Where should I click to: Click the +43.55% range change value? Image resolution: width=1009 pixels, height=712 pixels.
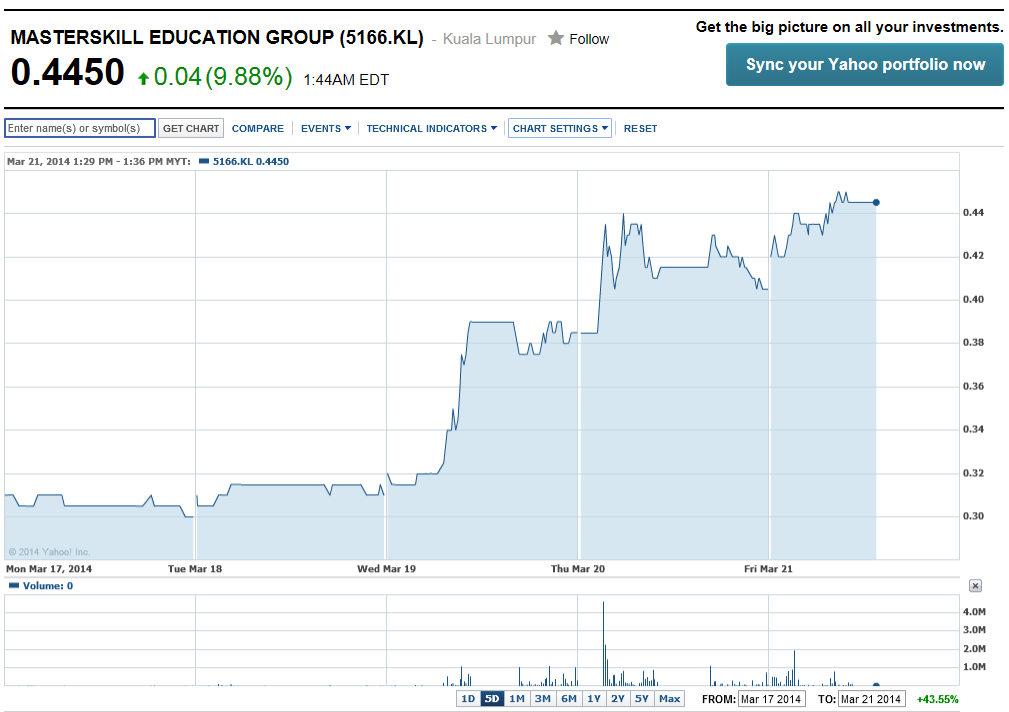[x=938, y=699]
